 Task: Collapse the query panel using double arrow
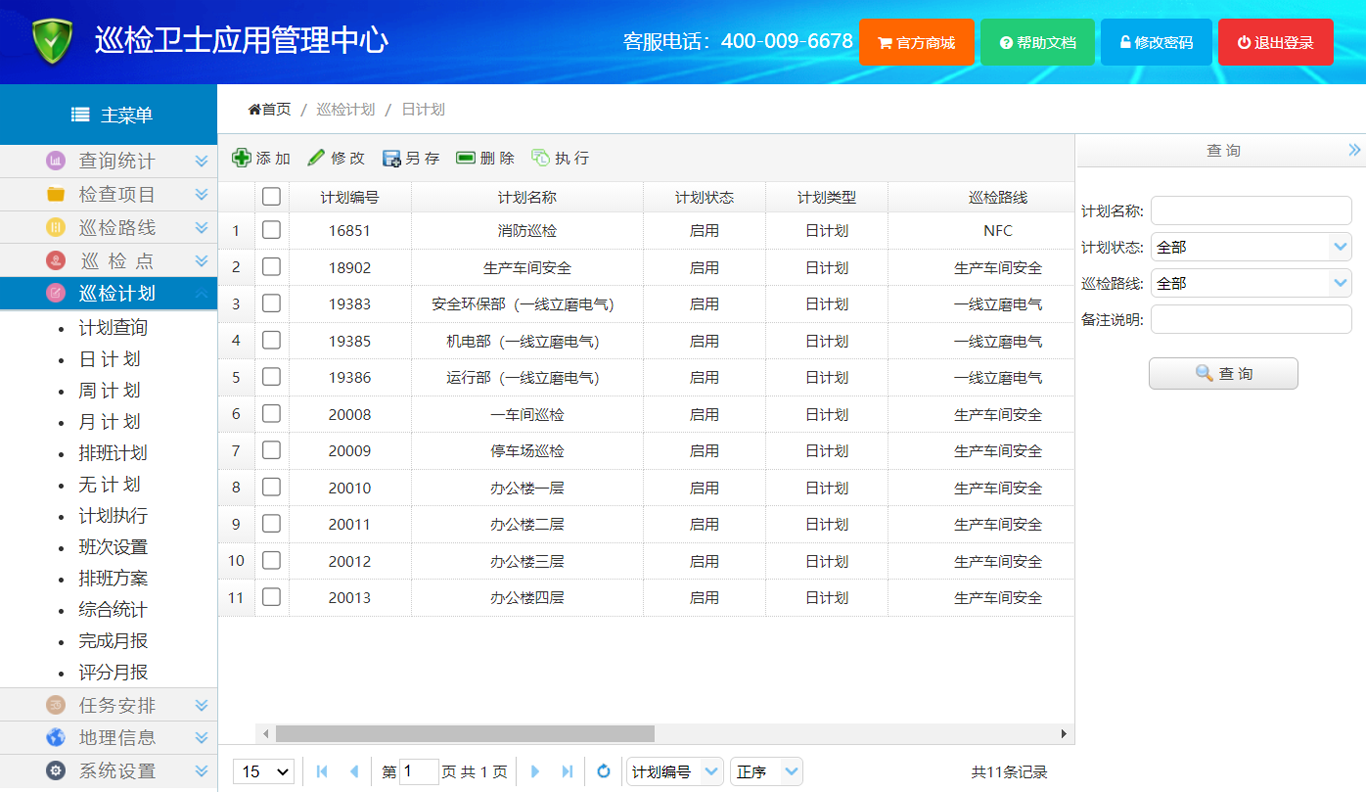coord(1354,150)
